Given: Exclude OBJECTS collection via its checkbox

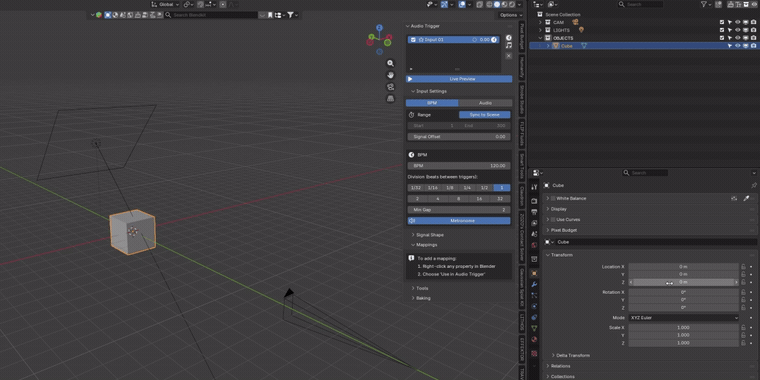Looking at the screenshot, I should click(x=722, y=38).
